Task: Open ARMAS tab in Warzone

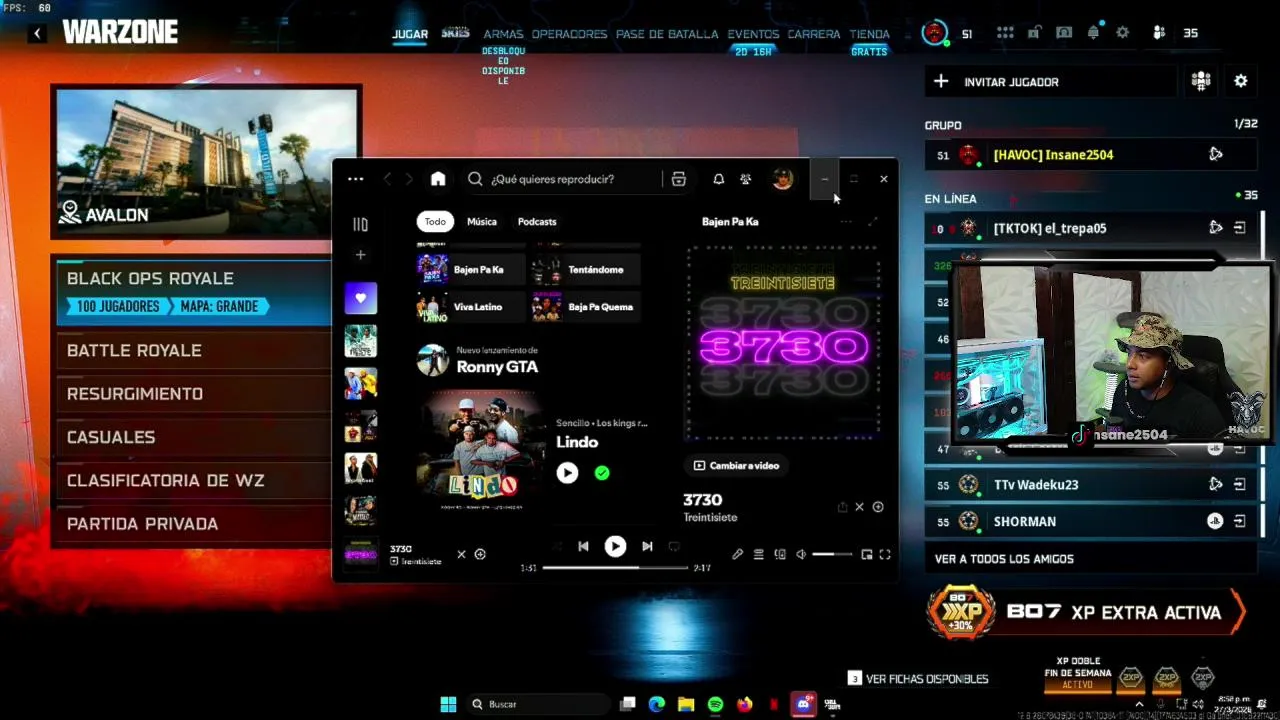Action: pos(503,34)
